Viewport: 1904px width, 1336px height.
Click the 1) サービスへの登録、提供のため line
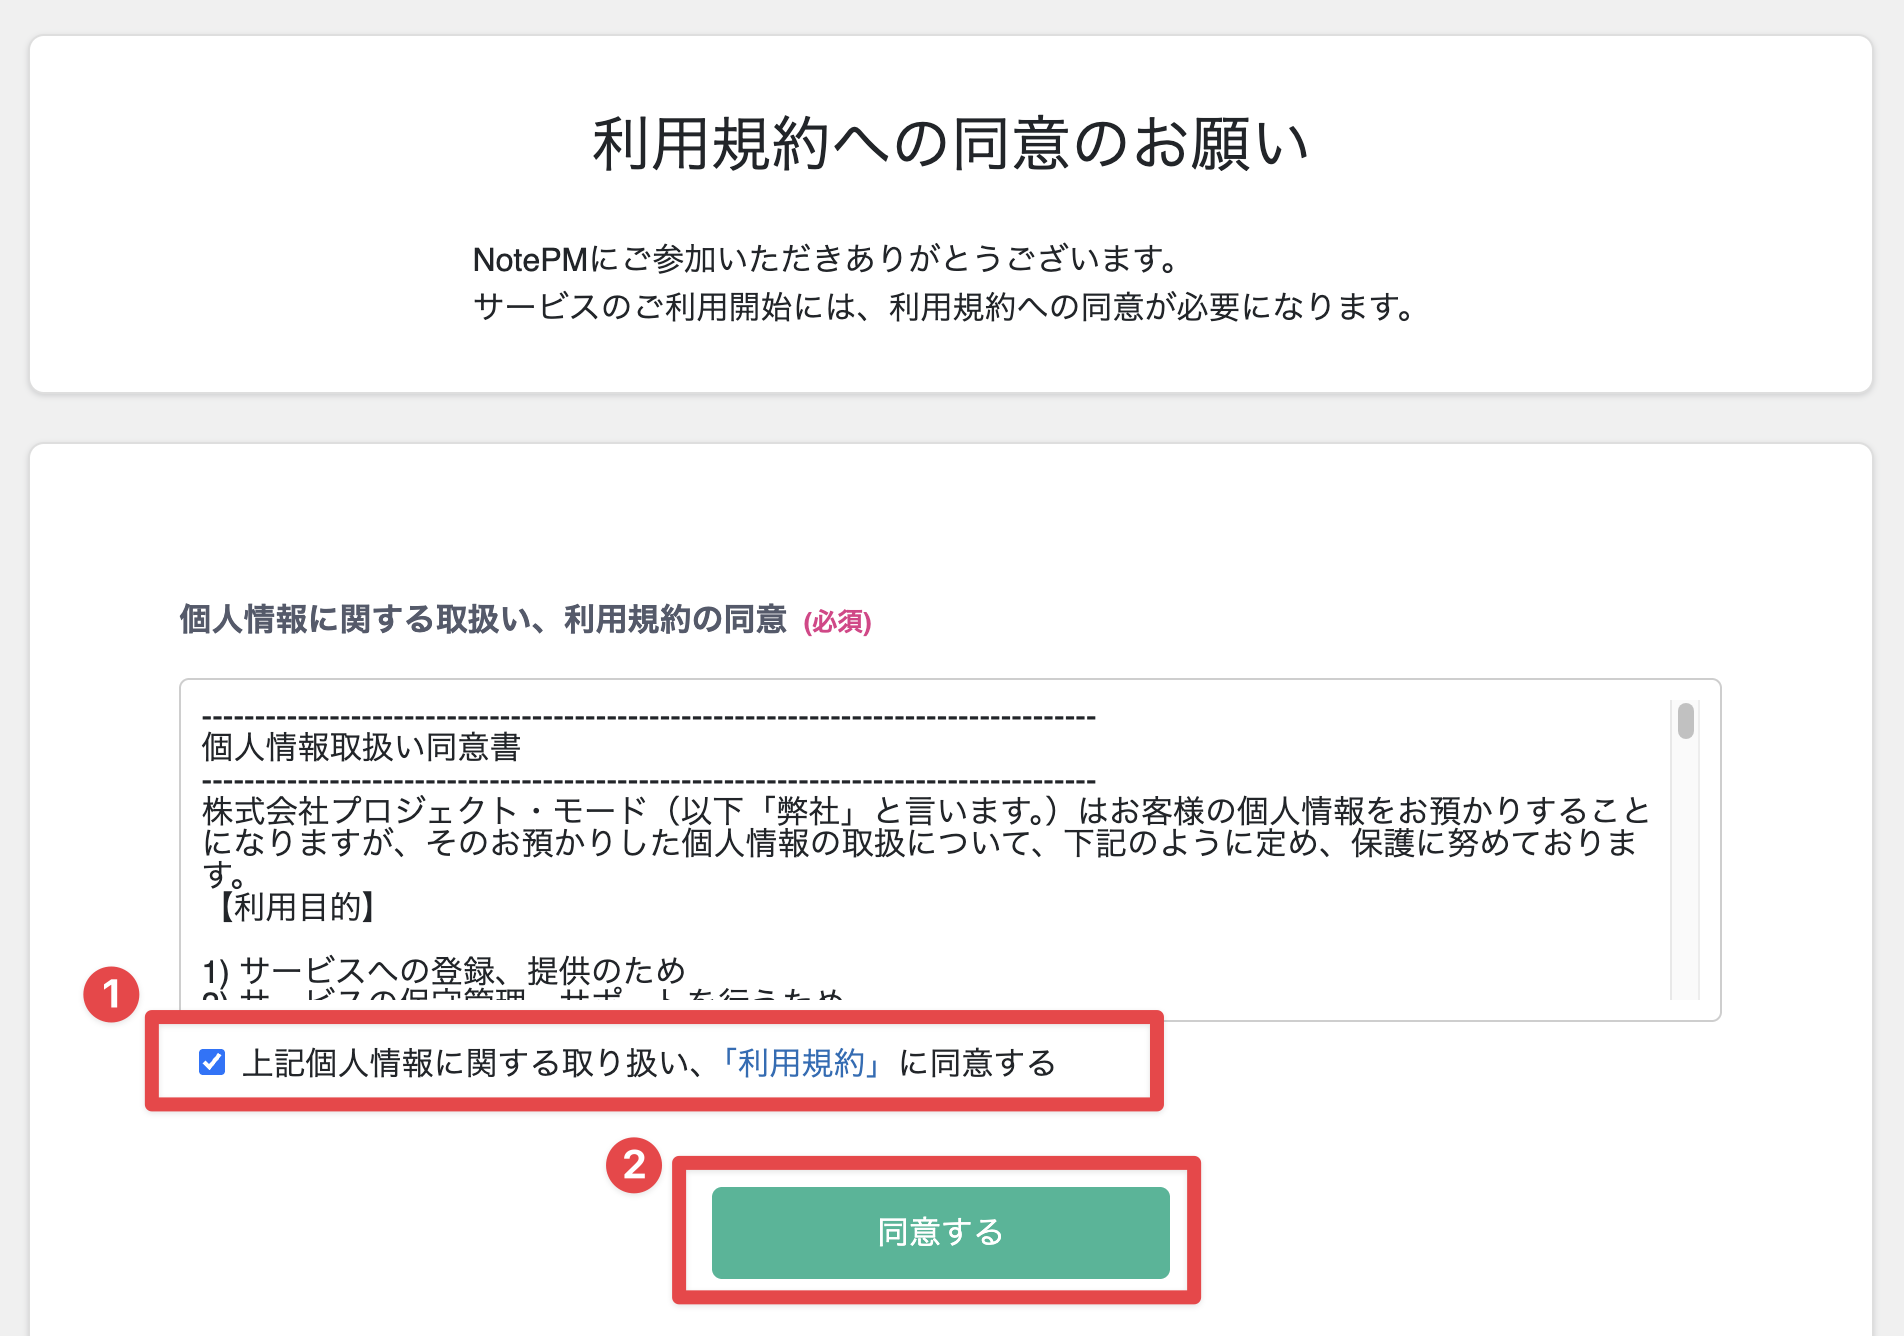tap(443, 970)
